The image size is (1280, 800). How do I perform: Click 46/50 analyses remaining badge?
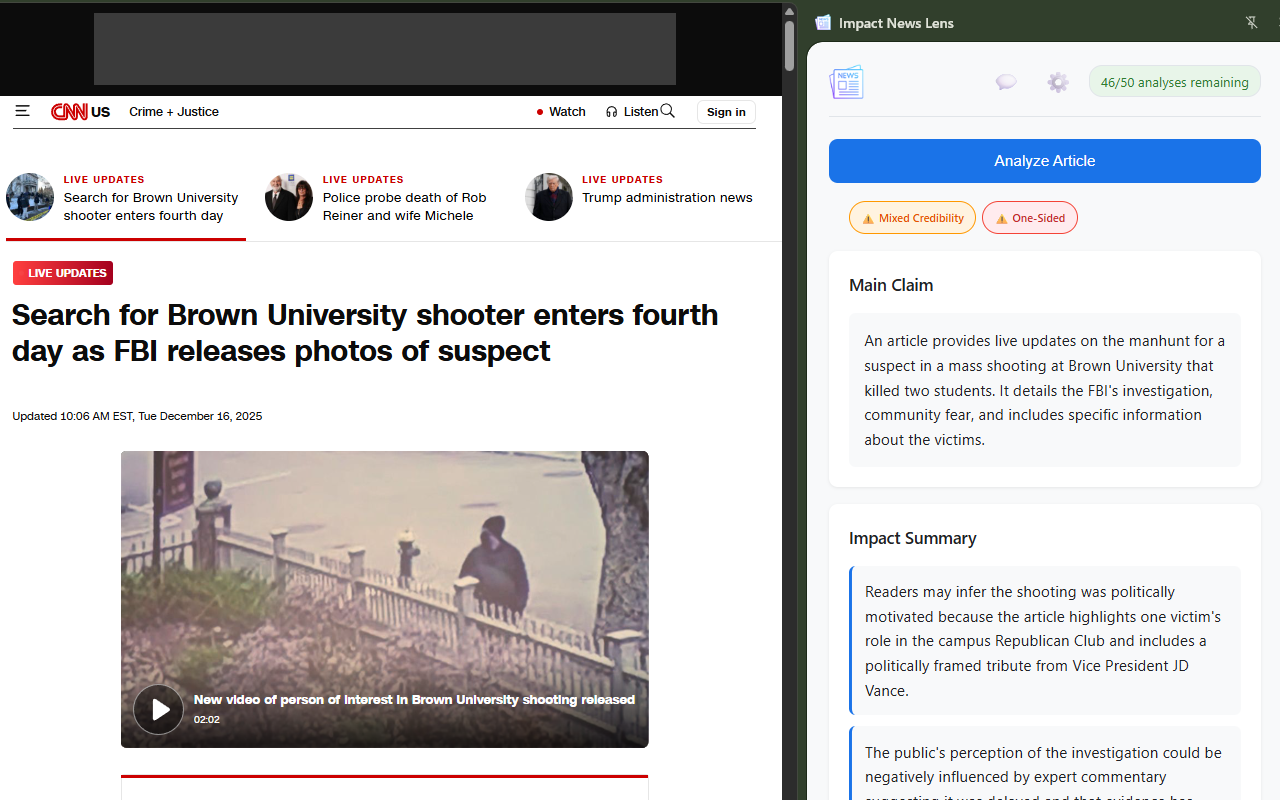coord(1175,82)
